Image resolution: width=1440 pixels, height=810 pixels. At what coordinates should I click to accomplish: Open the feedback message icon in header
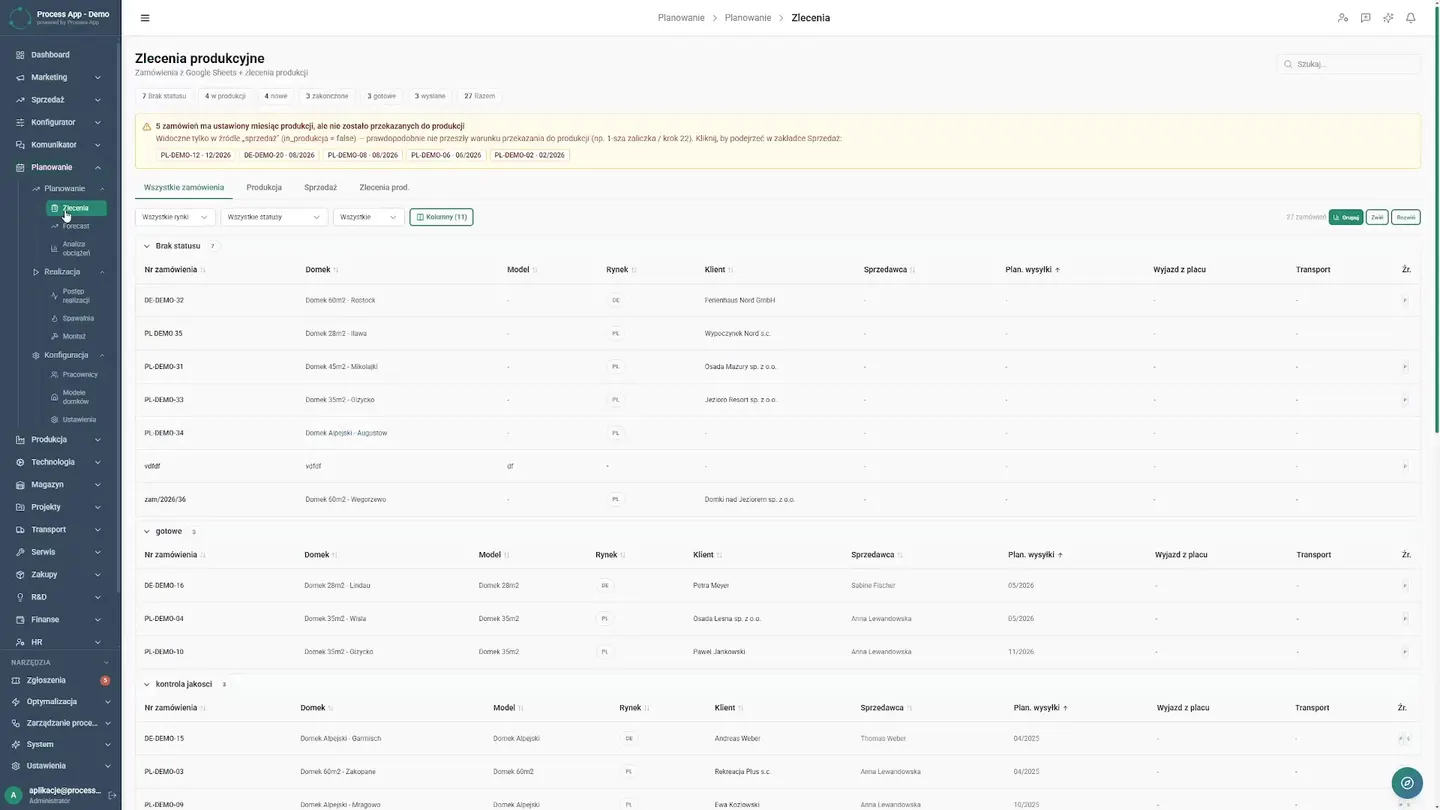pyautogui.click(x=1366, y=18)
